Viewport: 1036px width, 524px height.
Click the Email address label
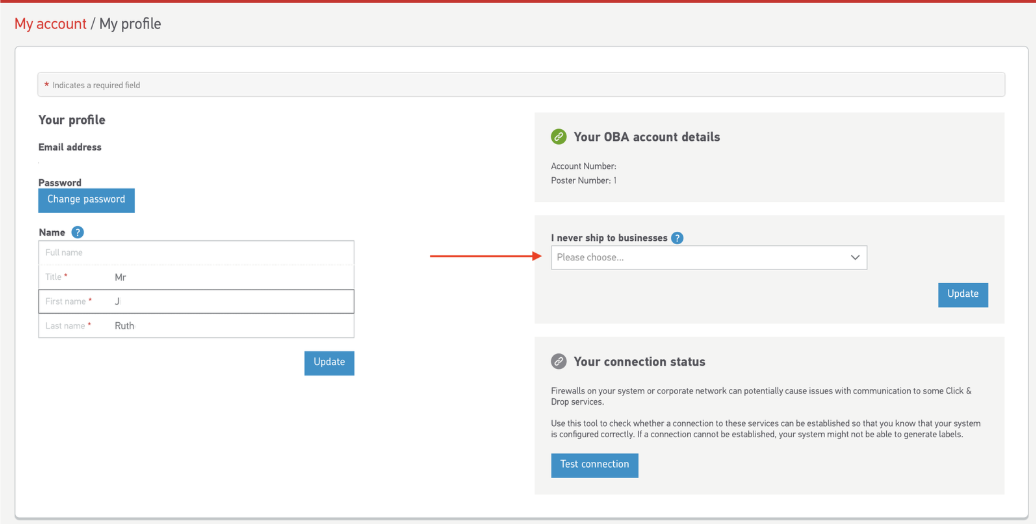70,147
